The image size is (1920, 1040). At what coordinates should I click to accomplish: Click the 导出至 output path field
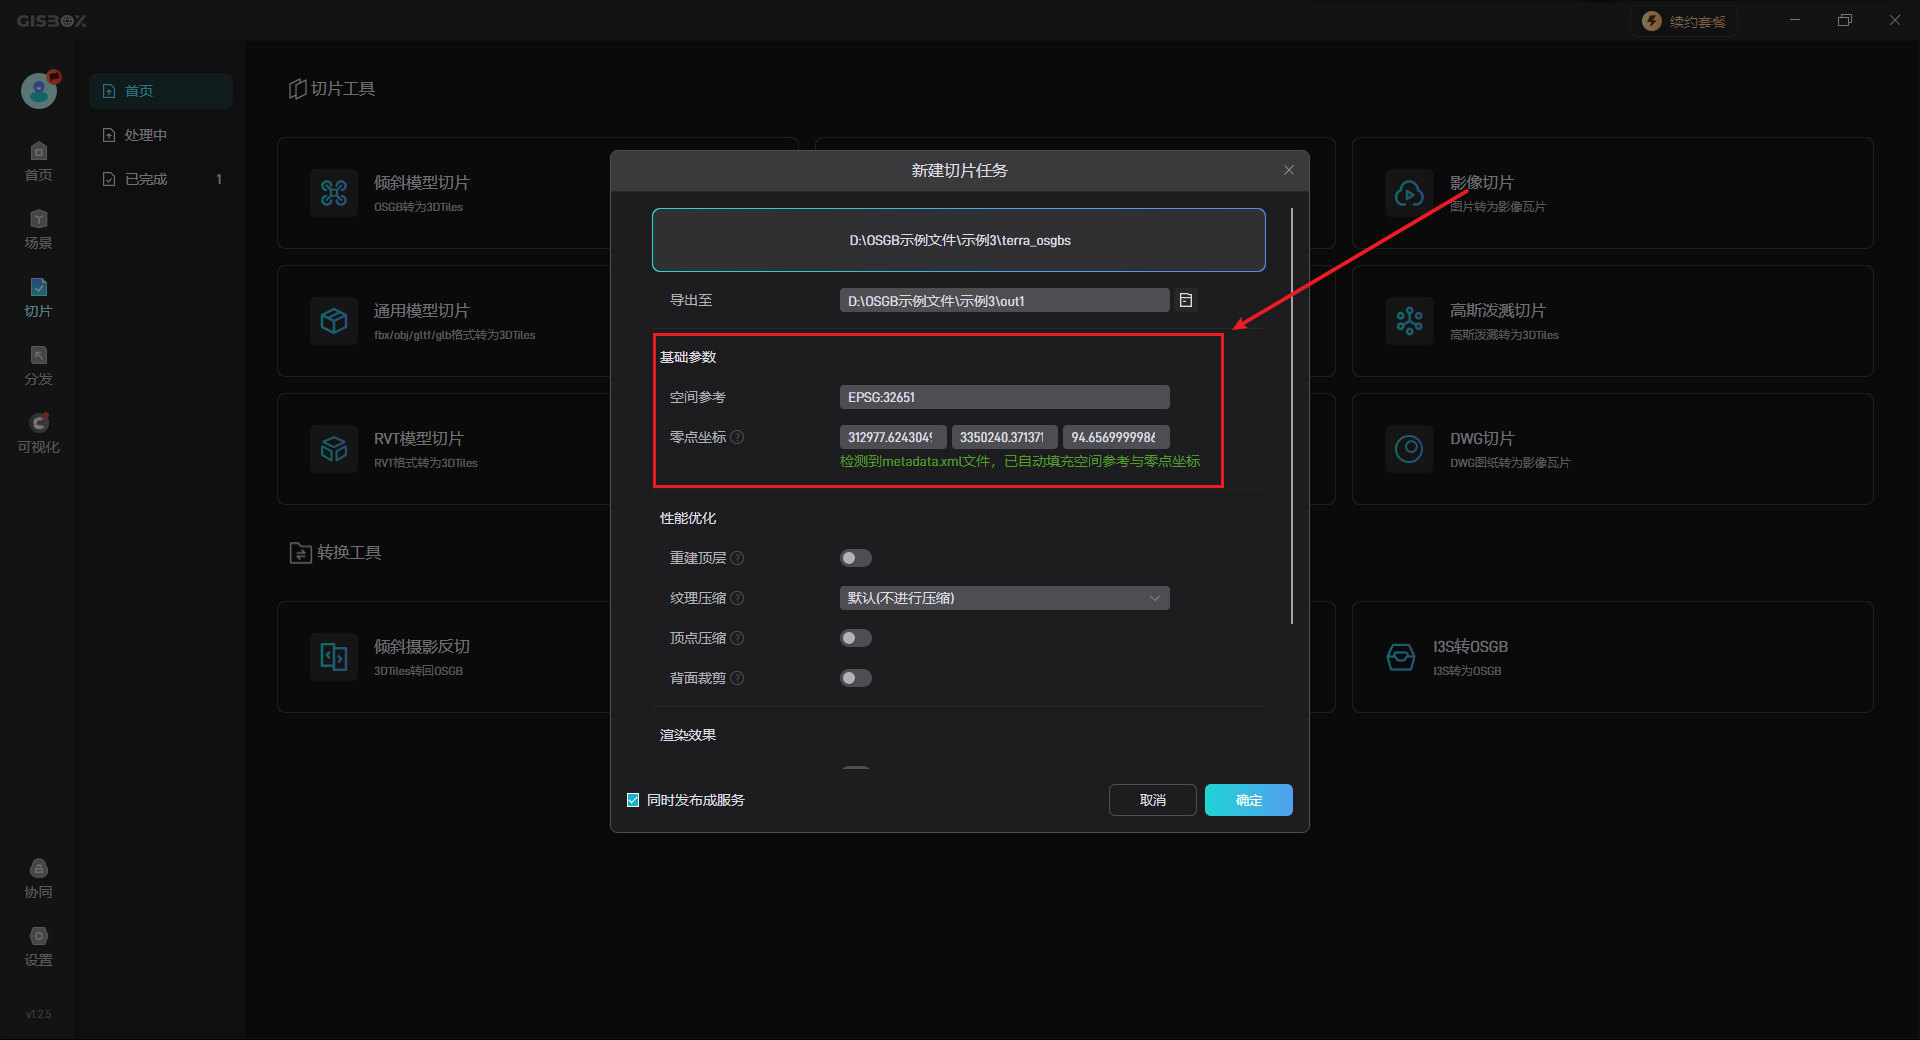pyautogui.click(x=1004, y=300)
